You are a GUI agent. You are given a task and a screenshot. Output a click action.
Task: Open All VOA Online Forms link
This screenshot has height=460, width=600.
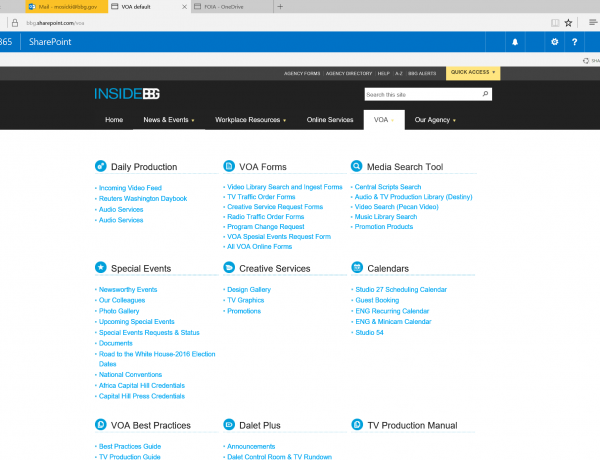[259, 246]
